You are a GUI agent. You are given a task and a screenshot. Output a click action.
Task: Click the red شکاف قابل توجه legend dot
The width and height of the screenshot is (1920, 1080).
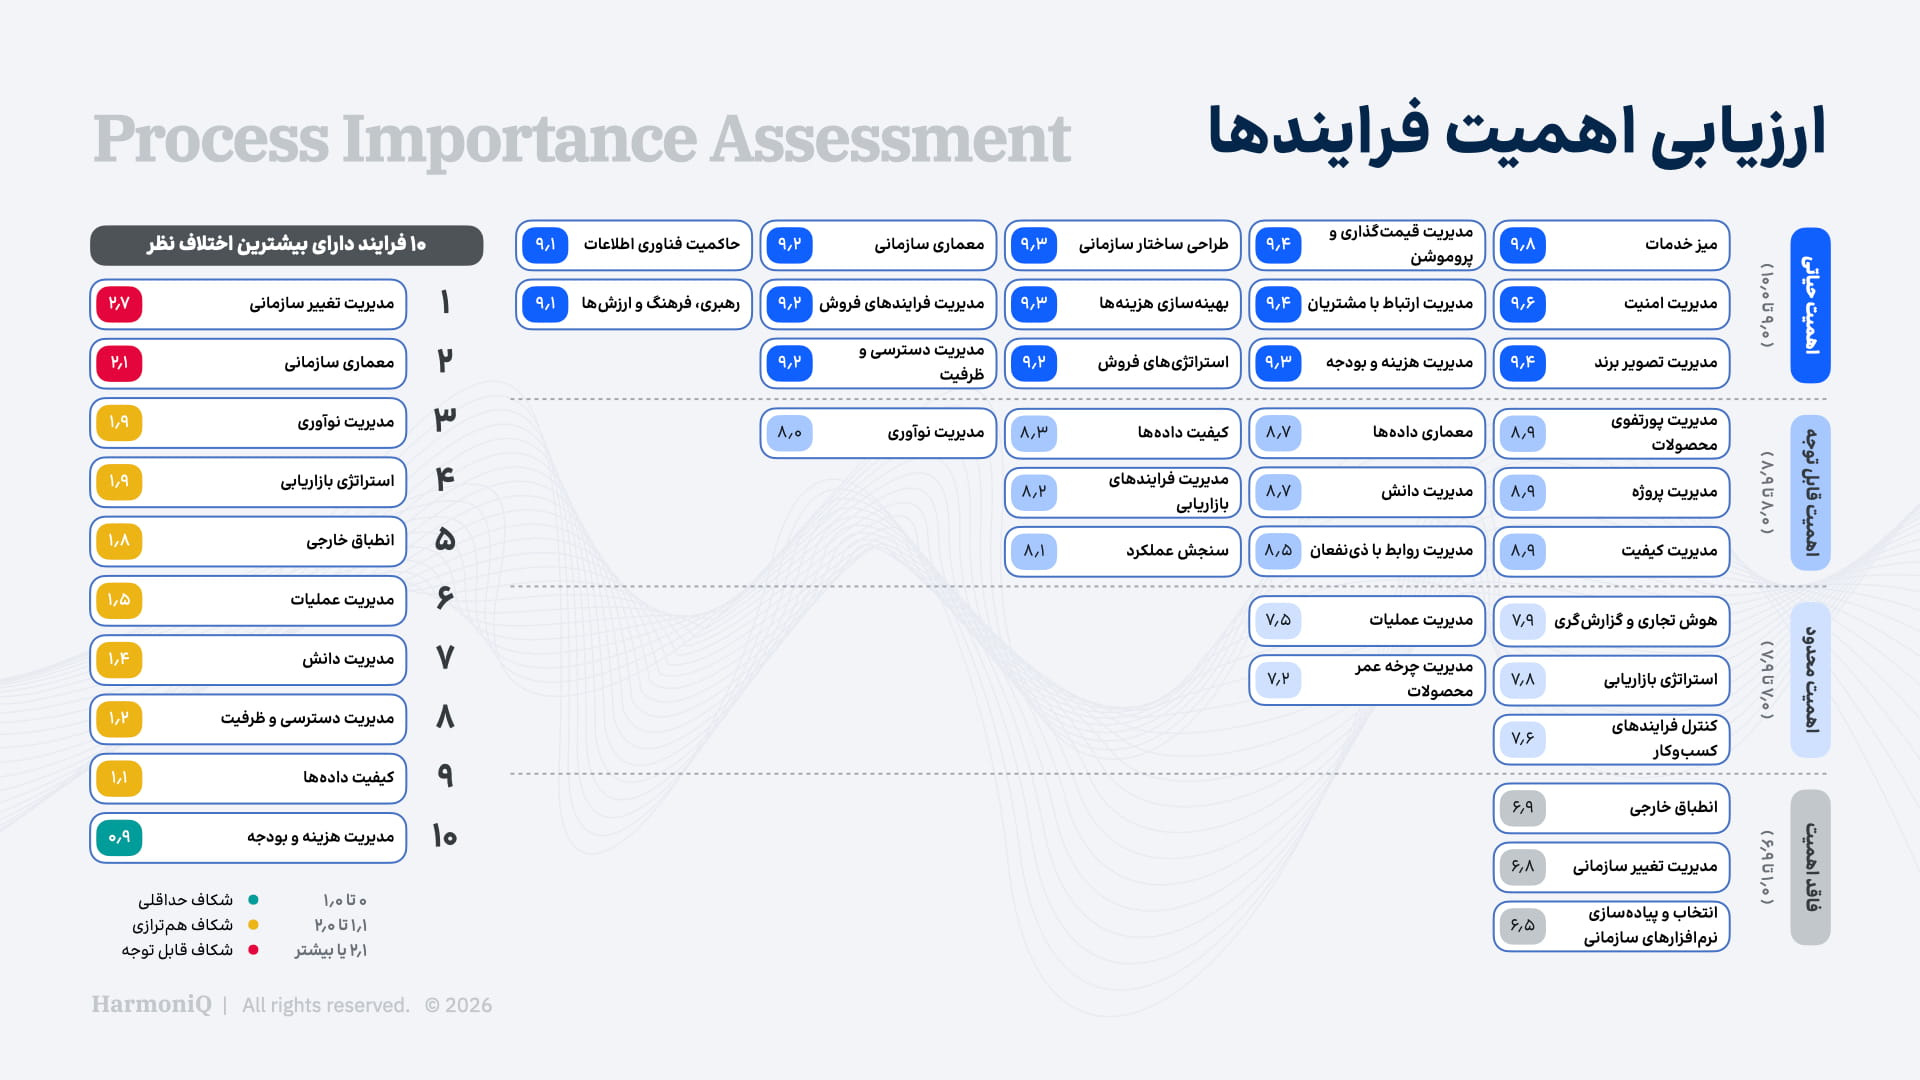253,950
